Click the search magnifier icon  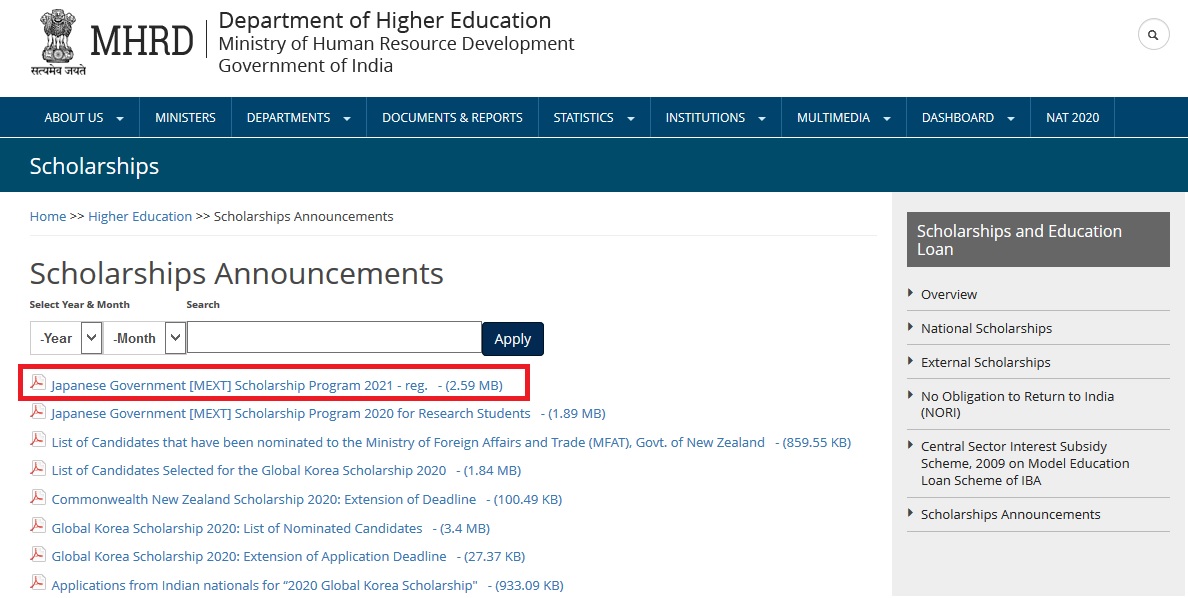coord(1153,35)
